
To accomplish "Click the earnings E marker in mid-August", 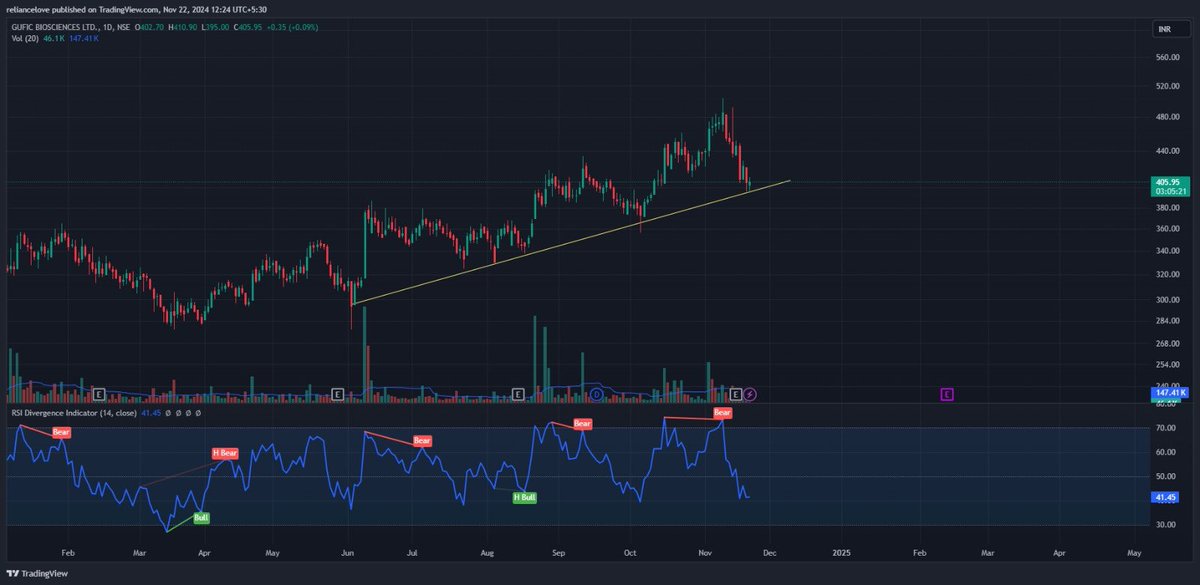I will (x=518, y=394).
